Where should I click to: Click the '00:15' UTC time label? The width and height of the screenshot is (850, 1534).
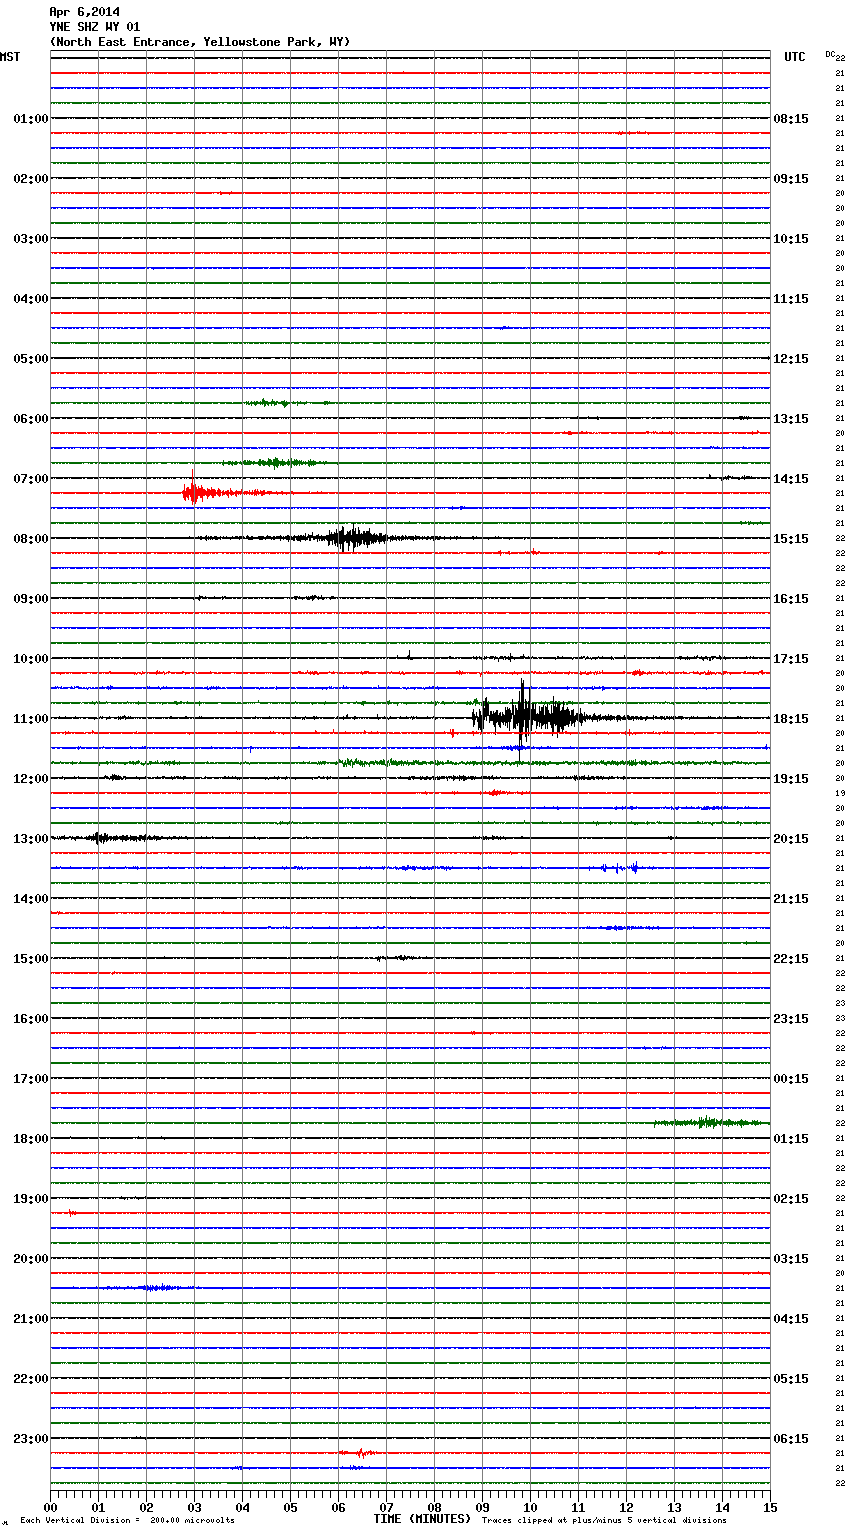pyautogui.click(x=791, y=1079)
